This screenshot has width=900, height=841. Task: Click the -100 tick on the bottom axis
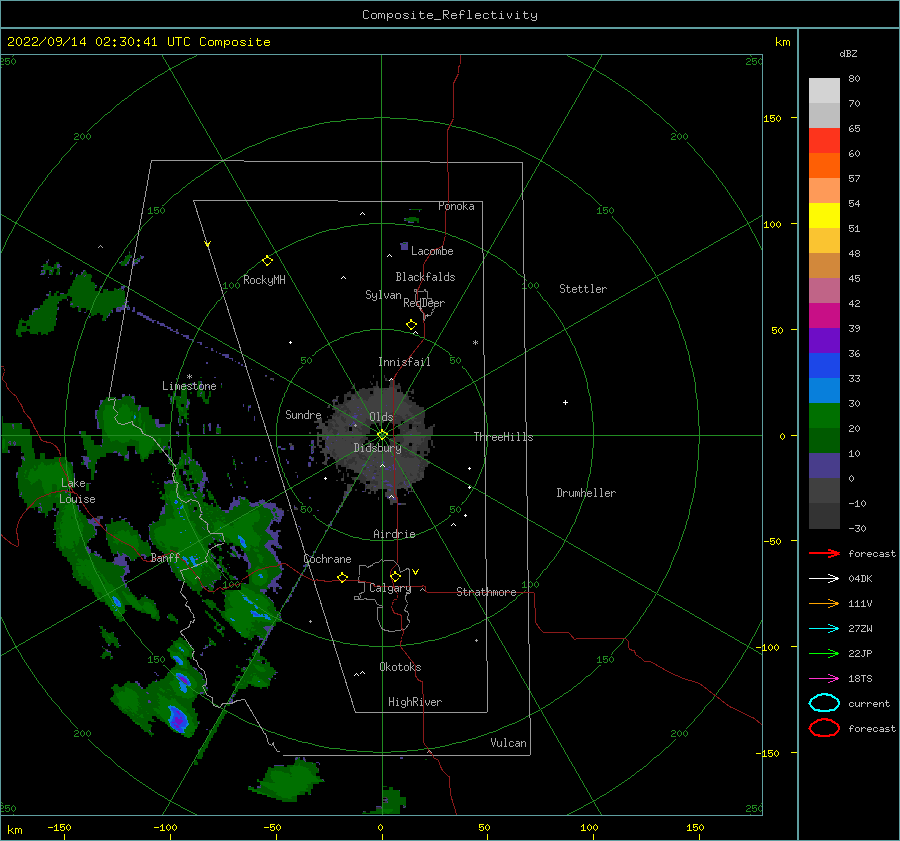[x=165, y=827]
